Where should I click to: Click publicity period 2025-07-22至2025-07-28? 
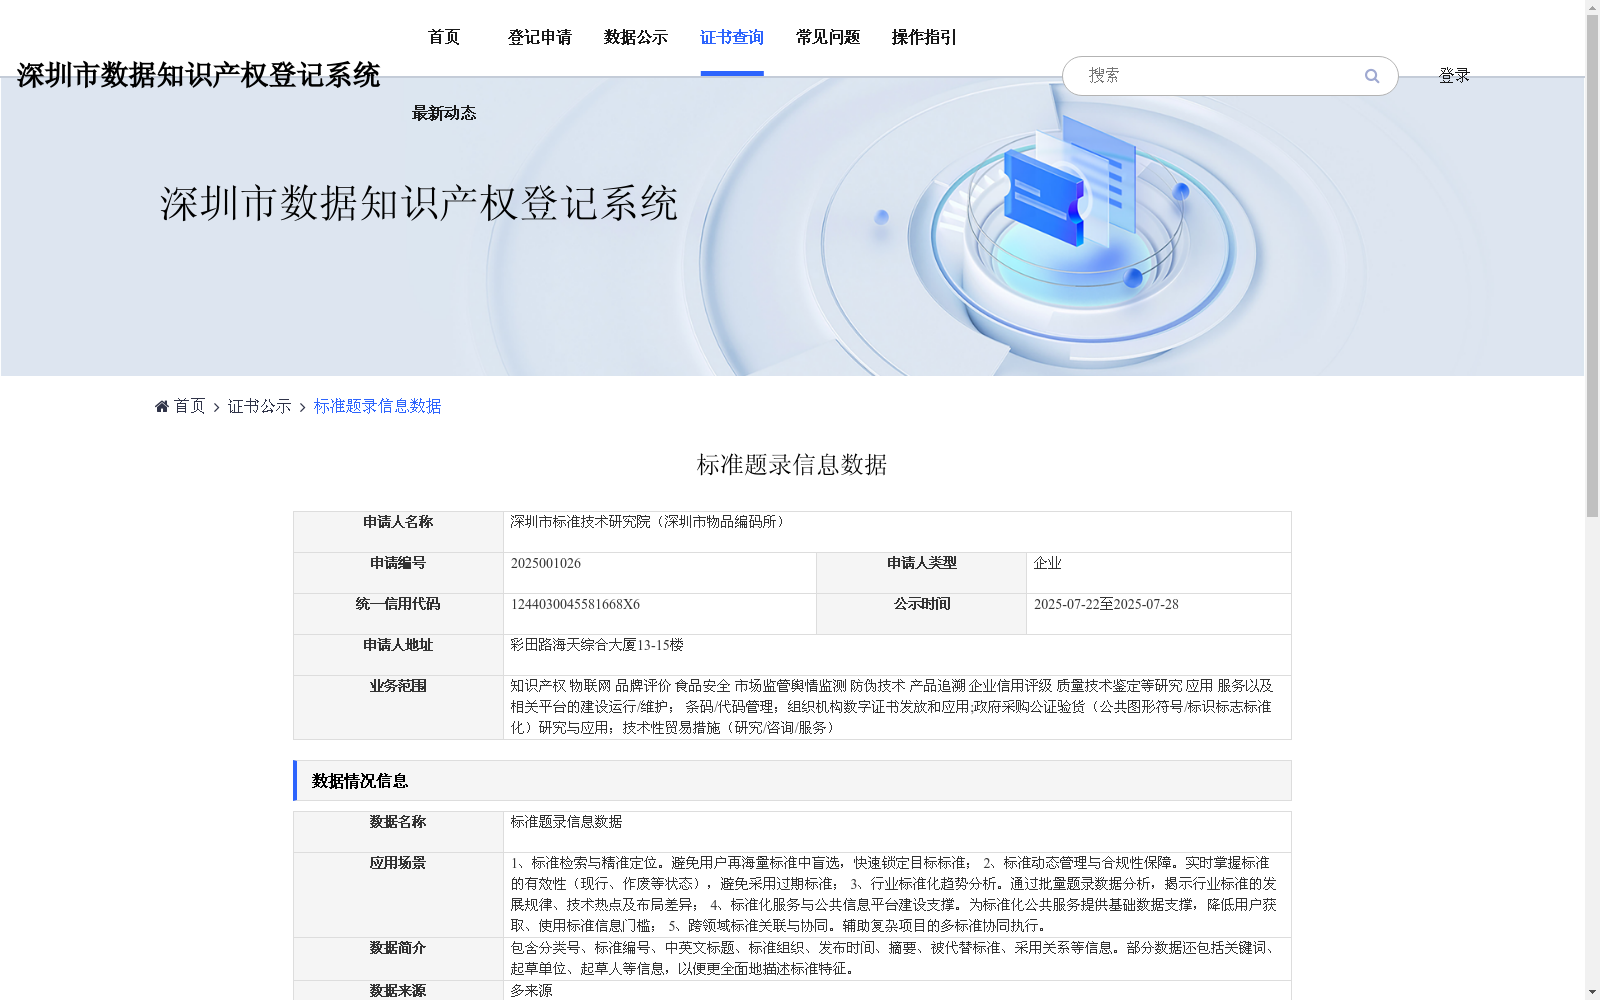1106,604
